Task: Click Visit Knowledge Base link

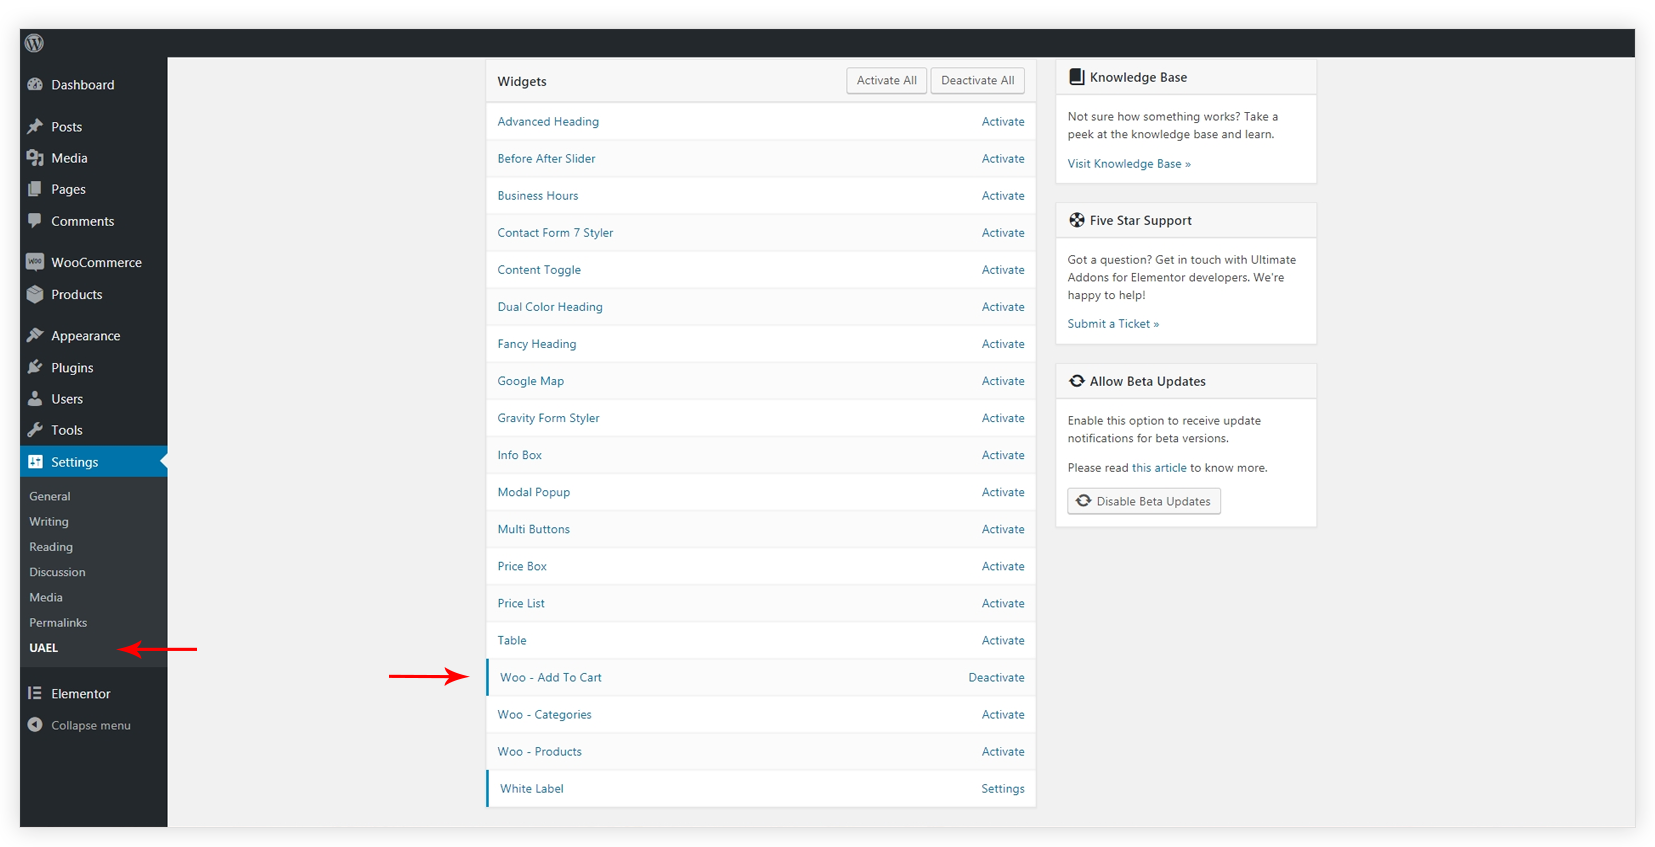Action: coord(1129,164)
